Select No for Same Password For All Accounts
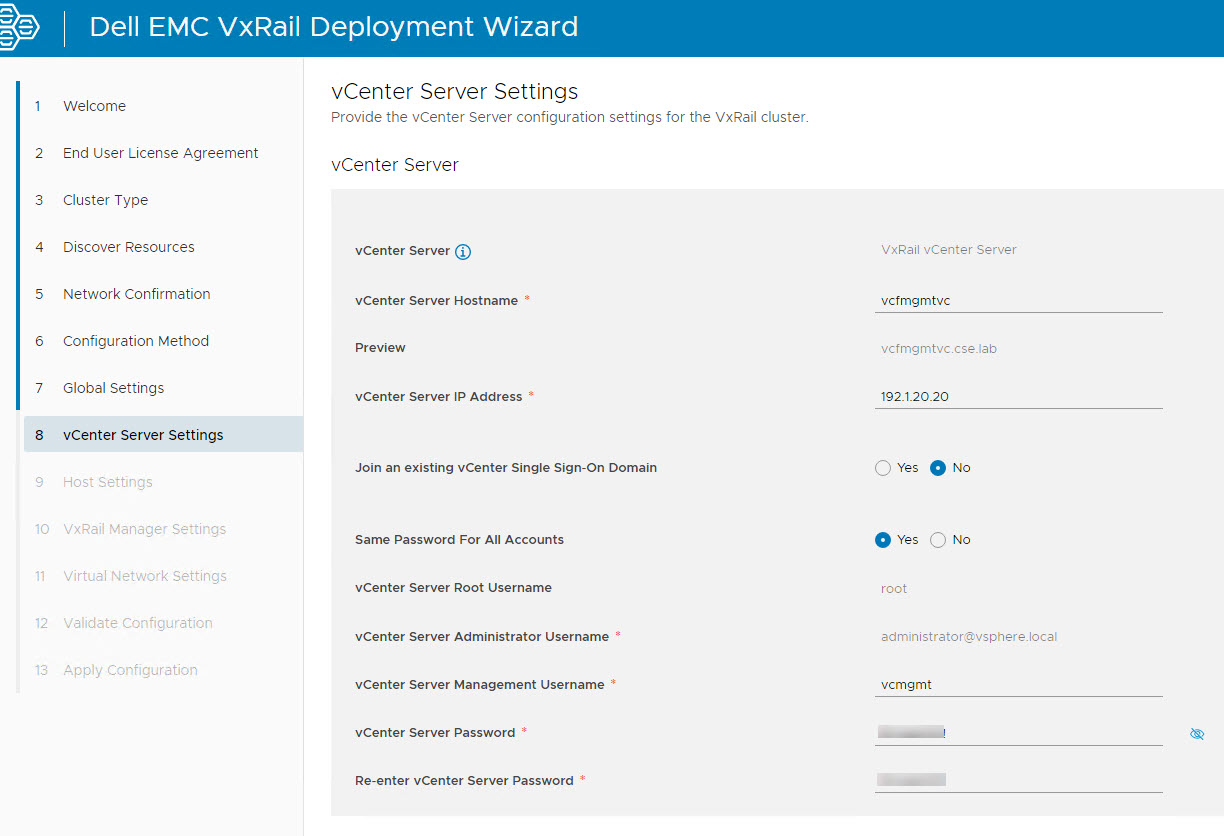 (x=938, y=540)
